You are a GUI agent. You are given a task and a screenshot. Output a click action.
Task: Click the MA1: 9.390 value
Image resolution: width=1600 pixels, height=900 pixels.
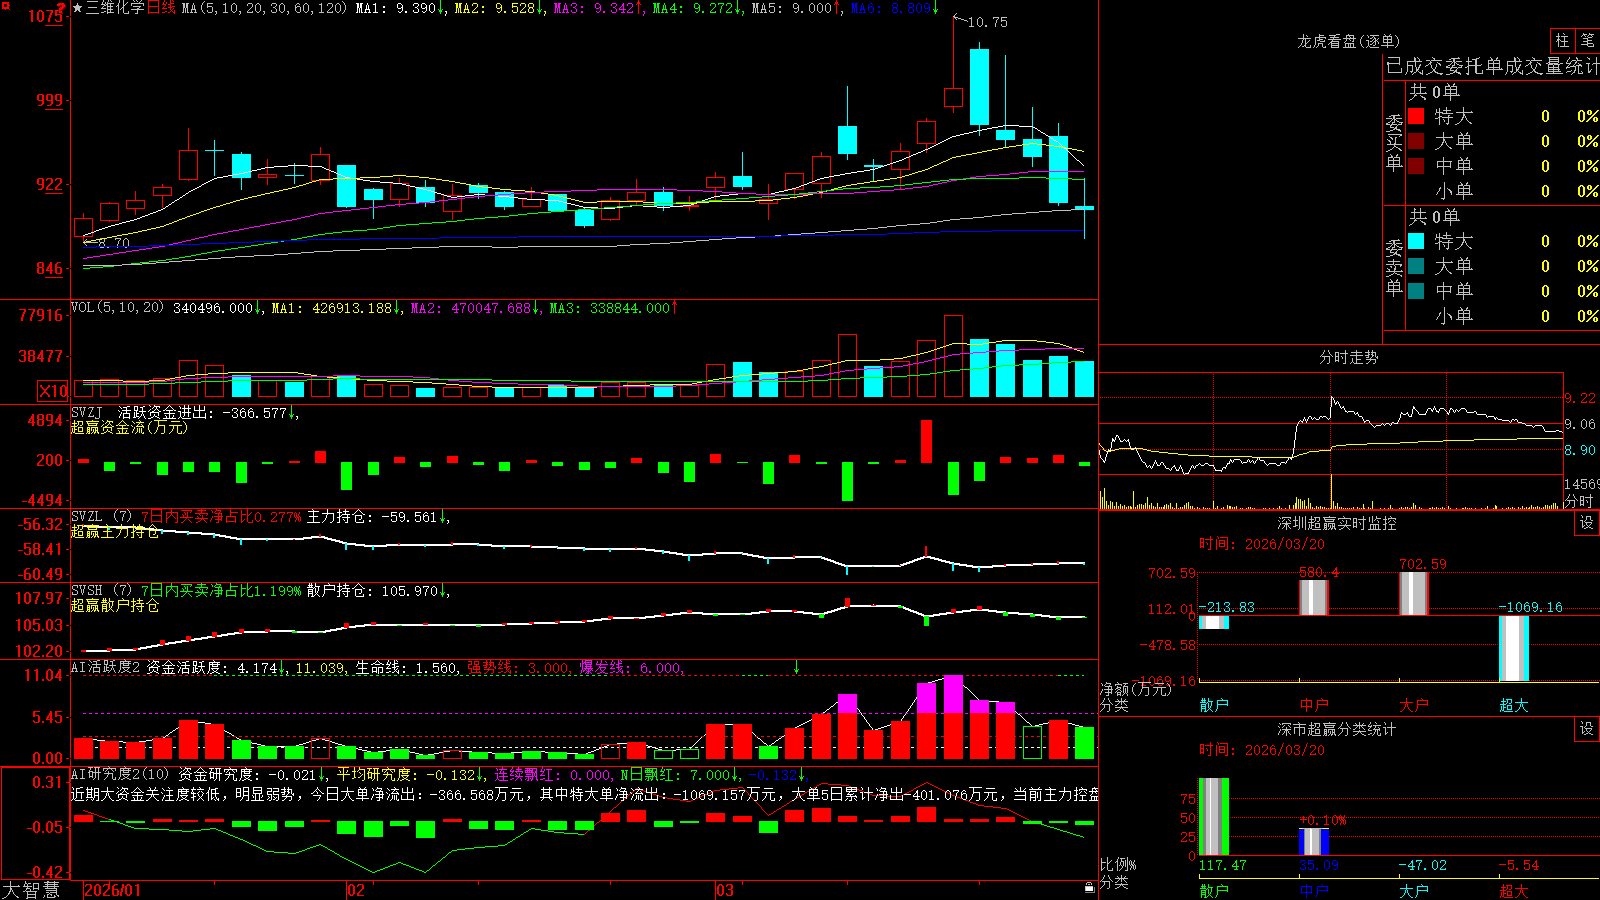(x=400, y=8)
